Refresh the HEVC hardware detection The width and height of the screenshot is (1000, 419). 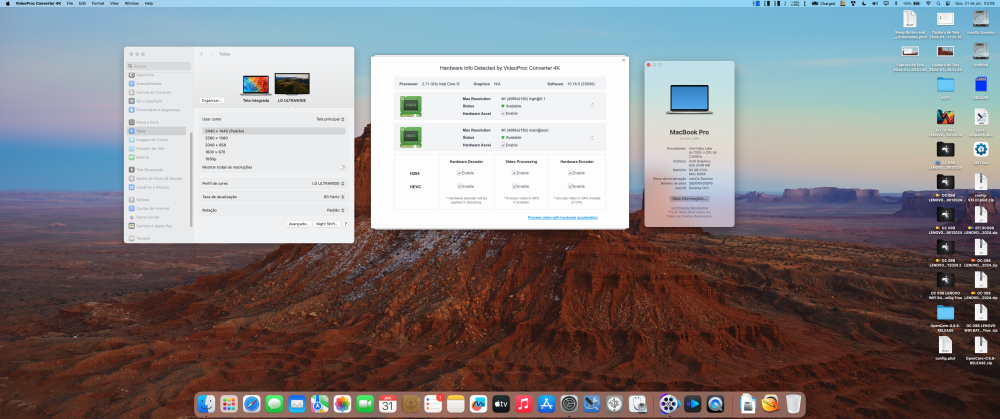592,137
